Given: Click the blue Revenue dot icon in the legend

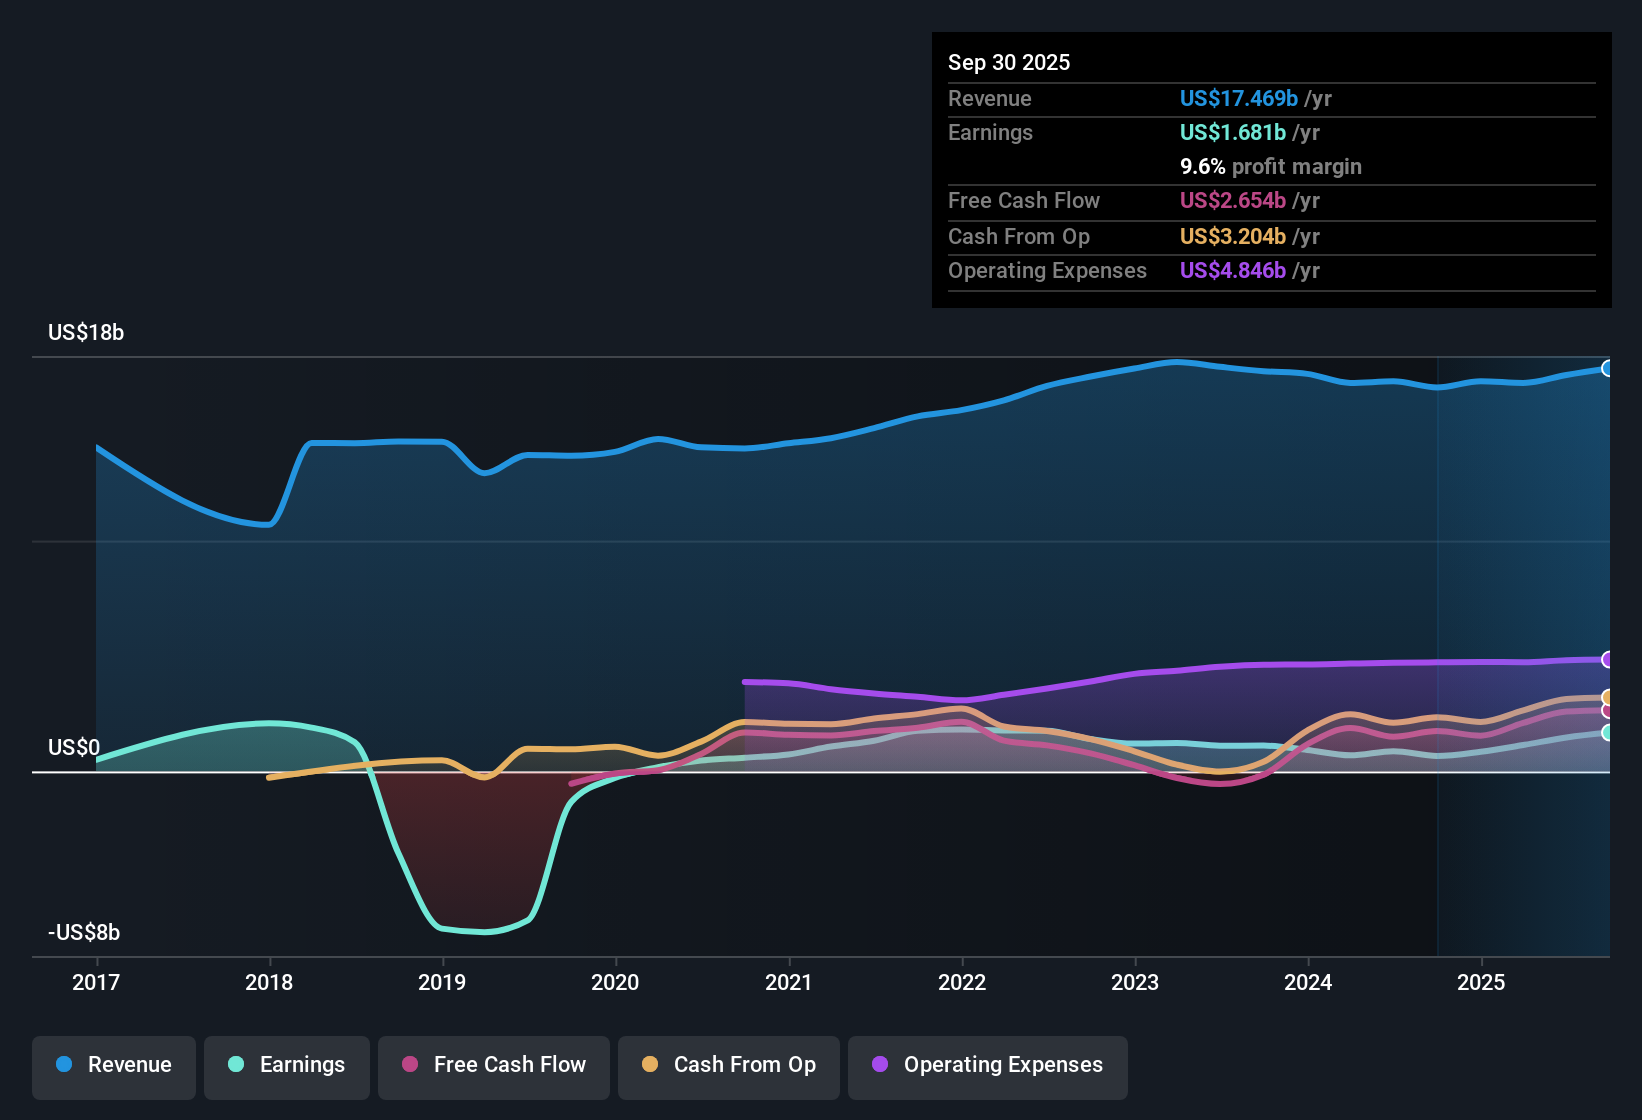Looking at the screenshot, I should coord(63,1065).
